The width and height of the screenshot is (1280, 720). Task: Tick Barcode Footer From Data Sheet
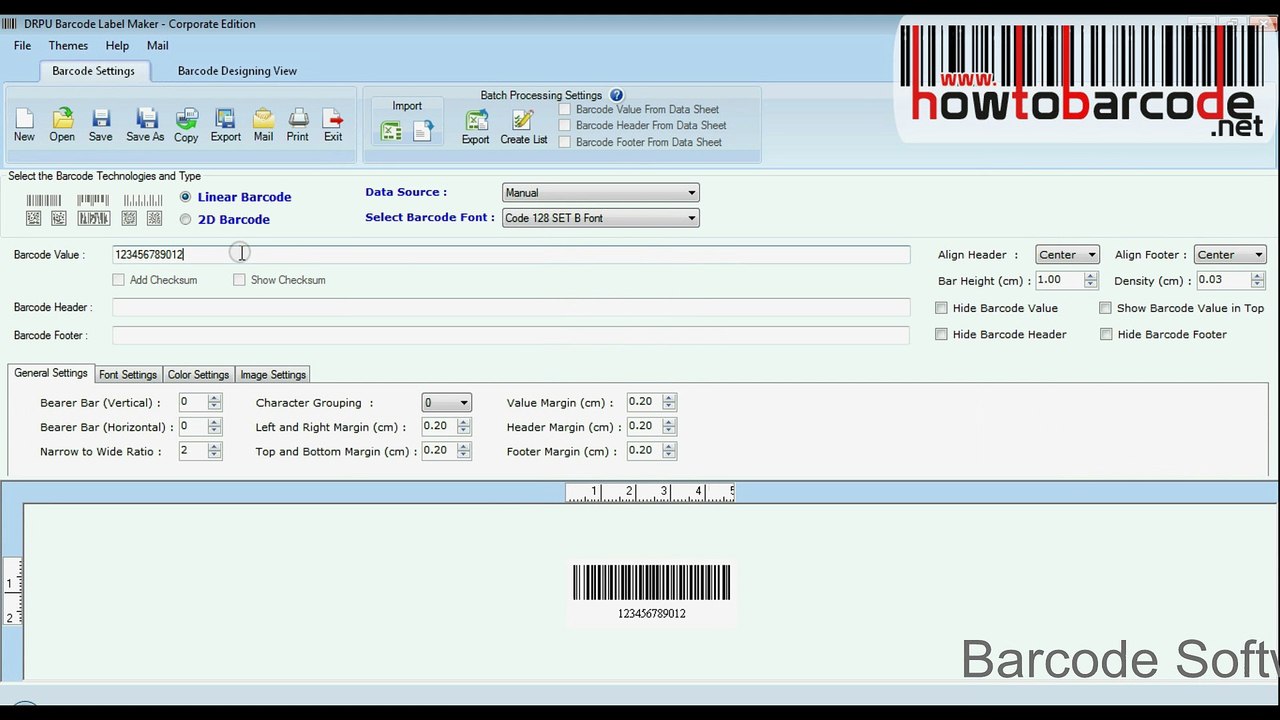click(565, 142)
